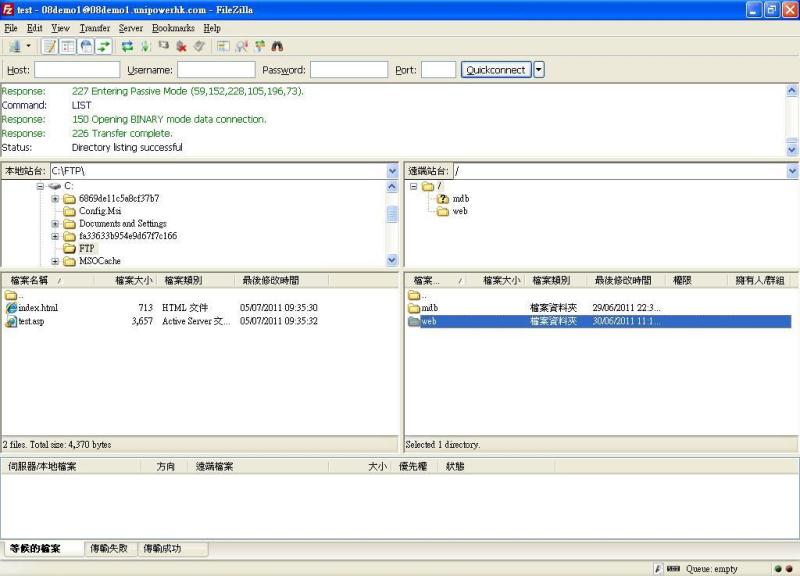Focus the Username input field
Image resolution: width=800 pixels, height=576 pixels.
tap(216, 70)
